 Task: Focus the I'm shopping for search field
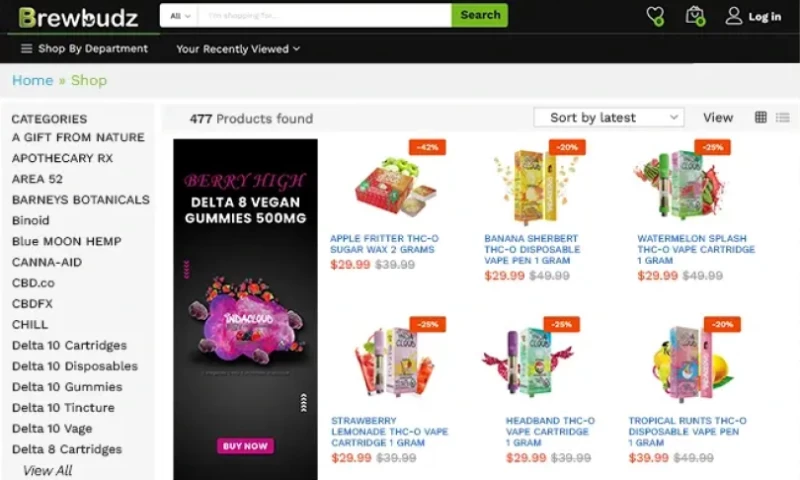pos(324,16)
